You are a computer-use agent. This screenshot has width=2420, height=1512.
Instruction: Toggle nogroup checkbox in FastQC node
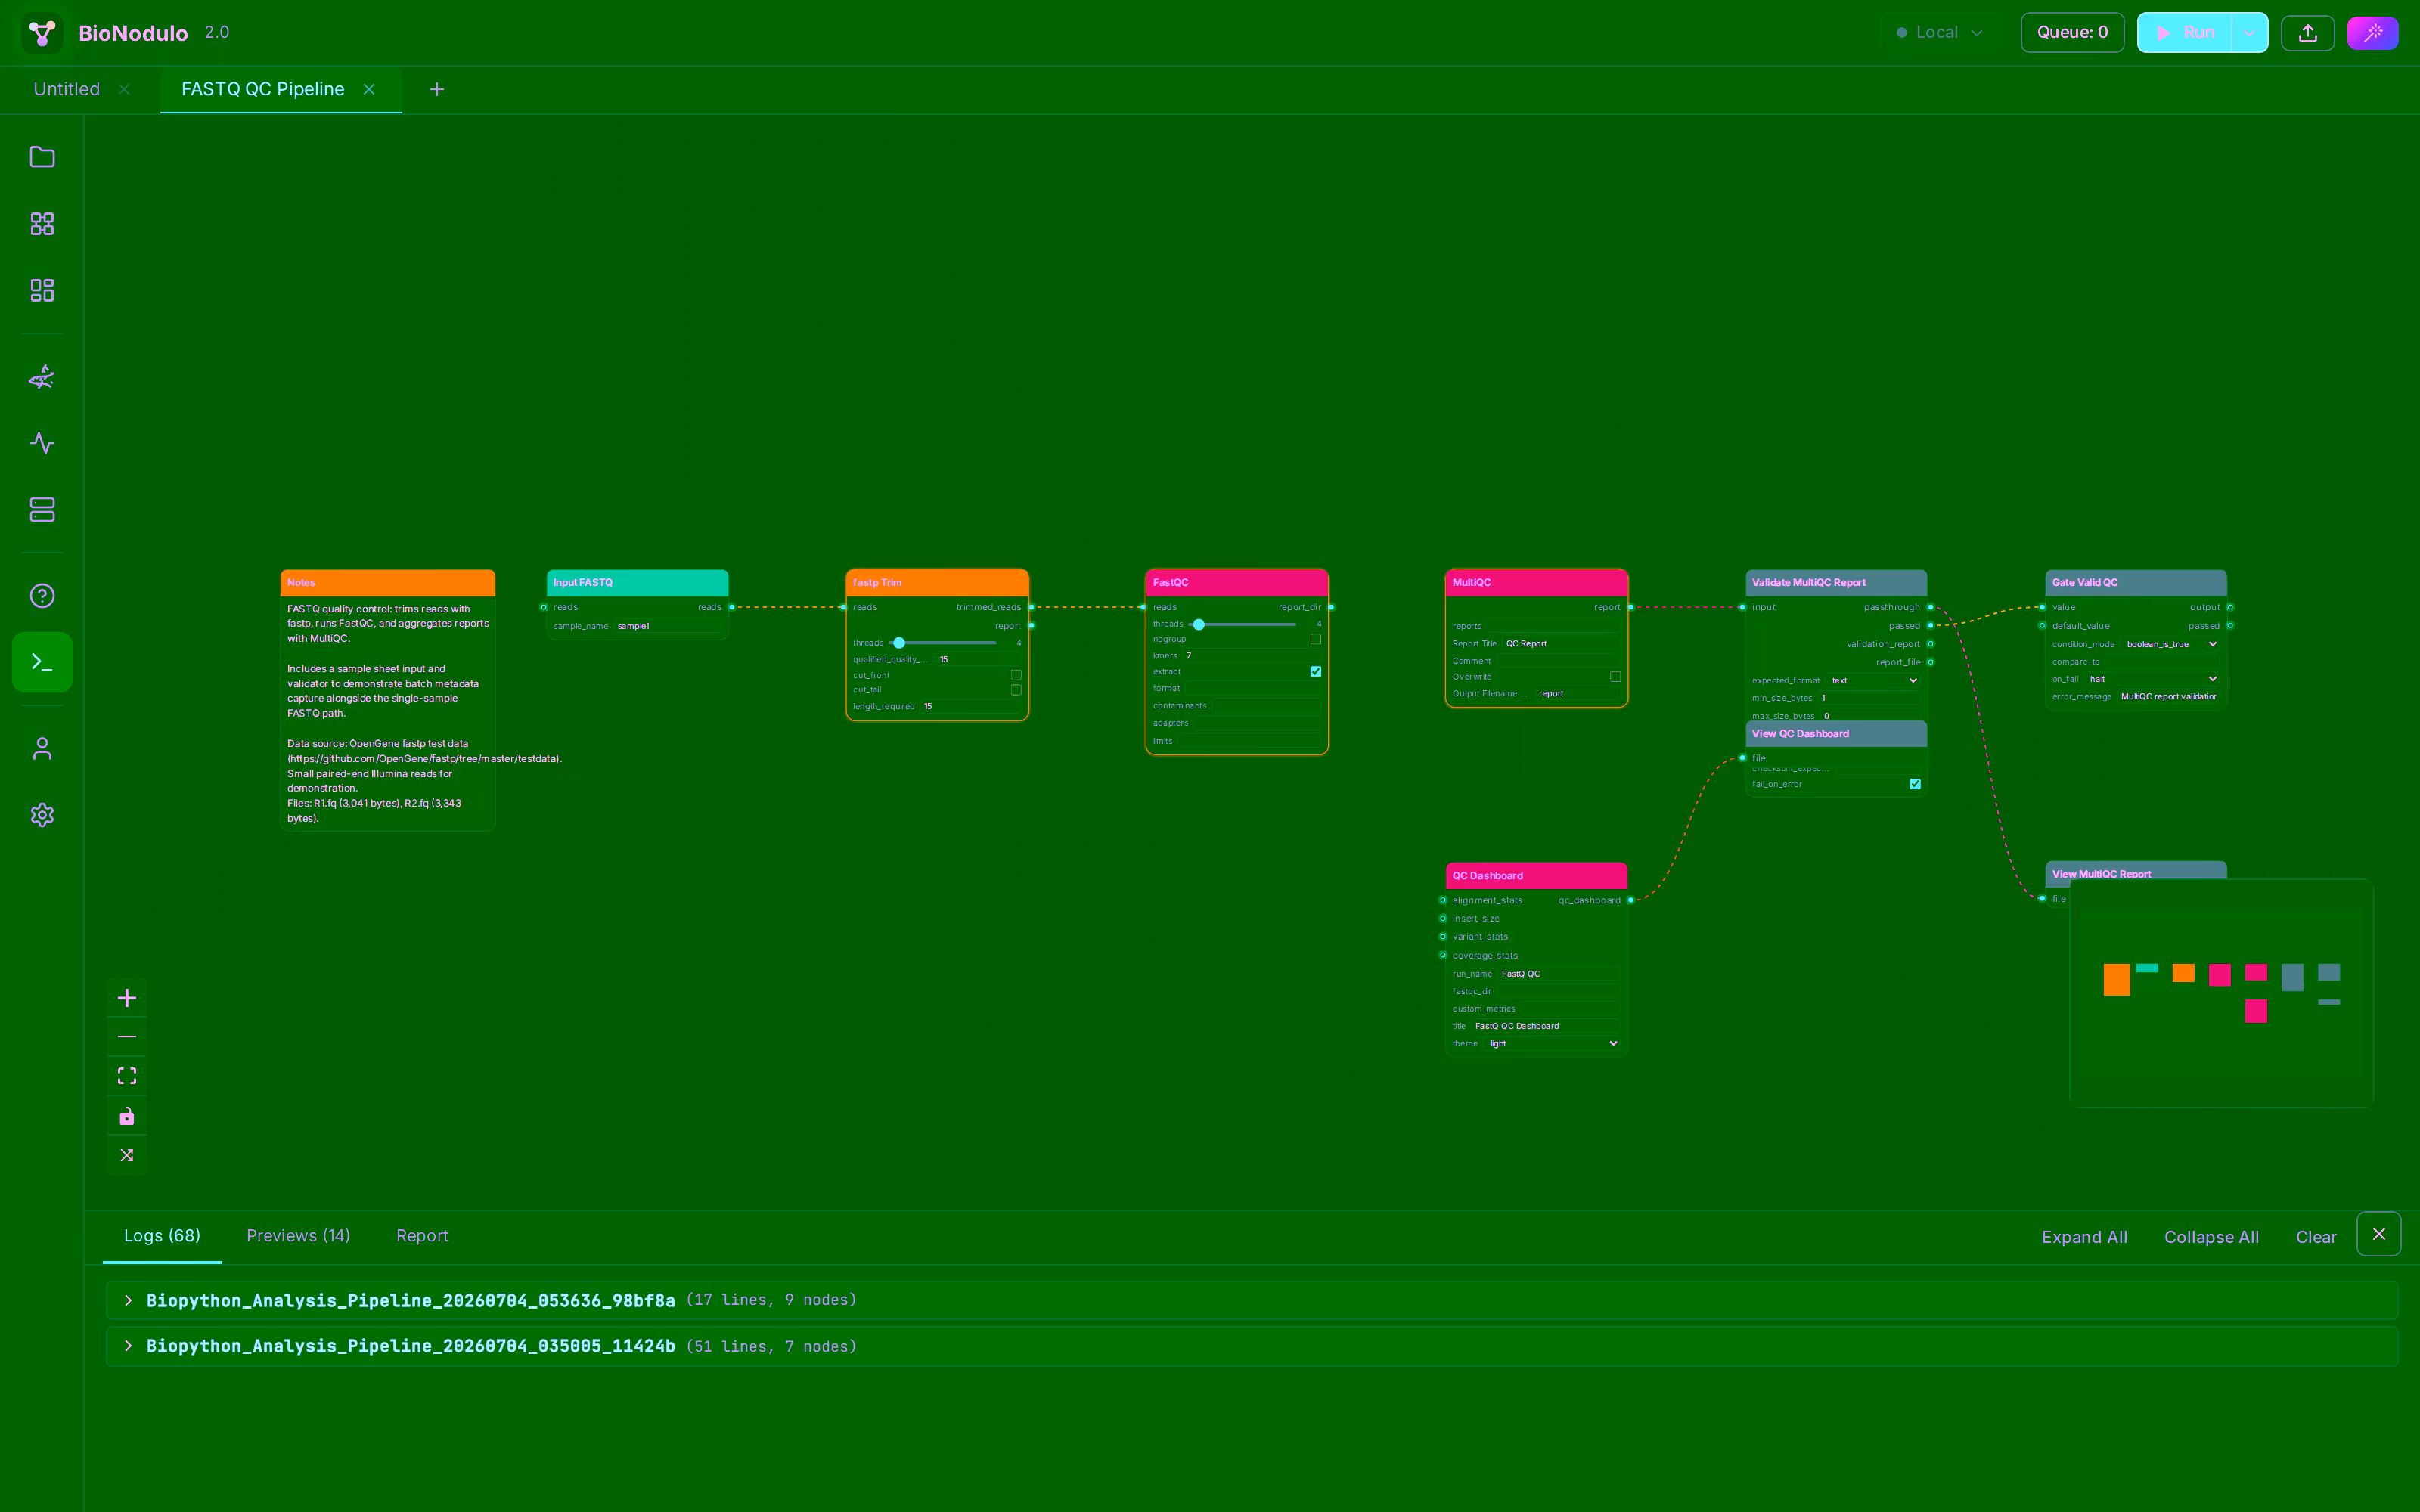coord(1316,639)
